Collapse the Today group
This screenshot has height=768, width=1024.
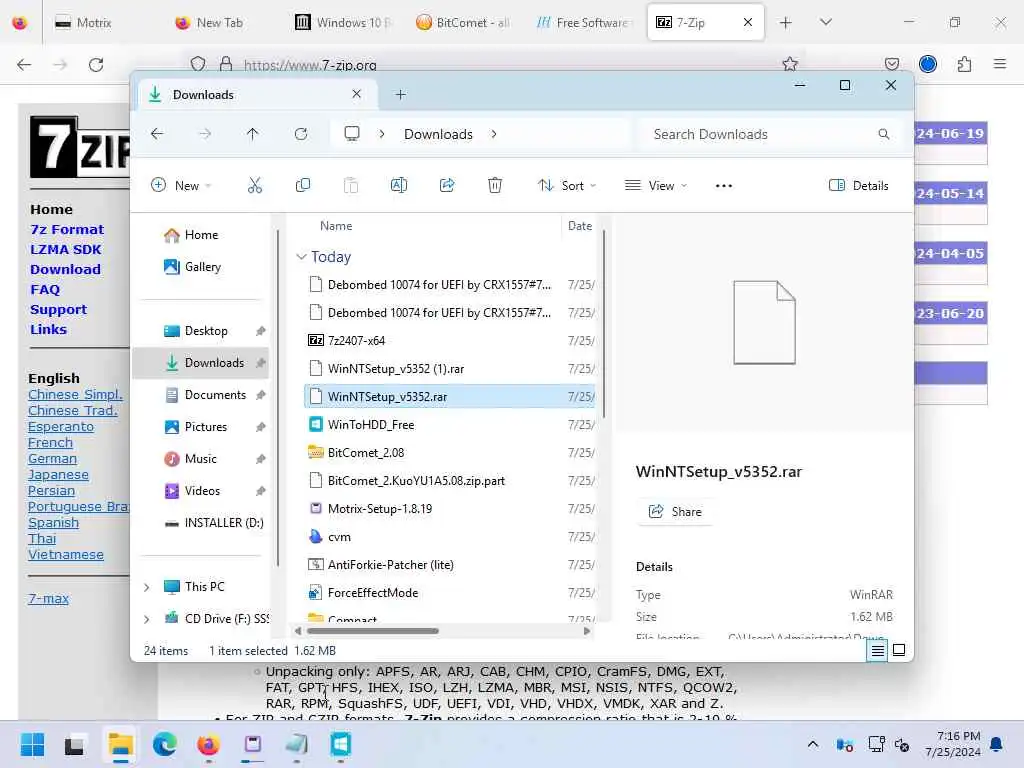(x=301, y=257)
